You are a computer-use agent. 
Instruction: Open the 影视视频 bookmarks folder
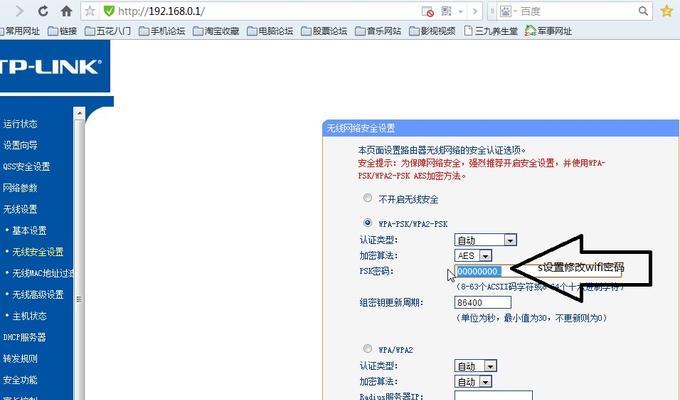(x=432, y=31)
